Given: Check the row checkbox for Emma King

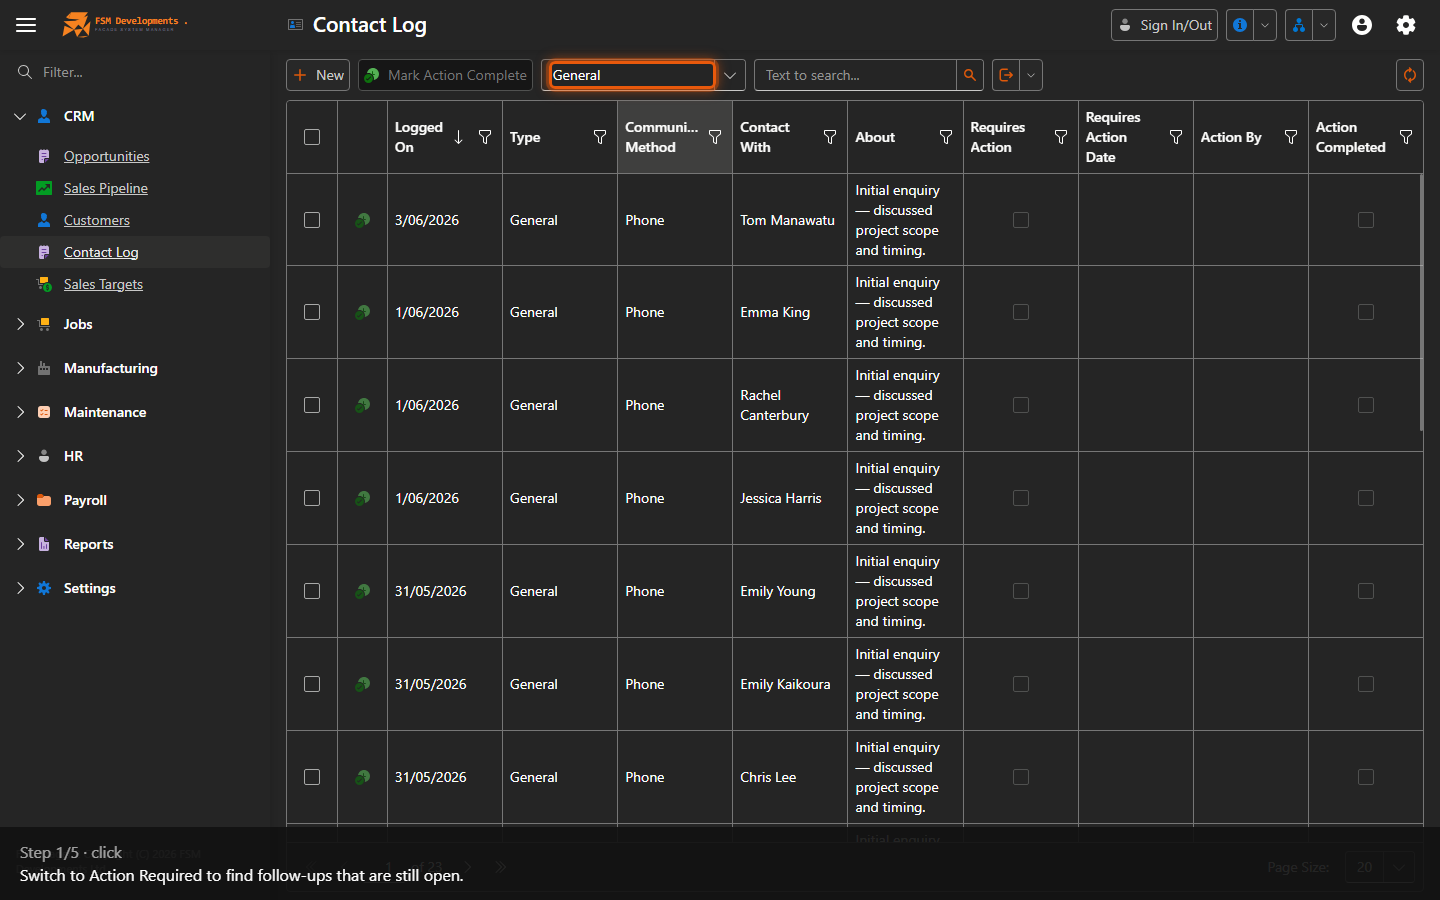Looking at the screenshot, I should [x=312, y=312].
